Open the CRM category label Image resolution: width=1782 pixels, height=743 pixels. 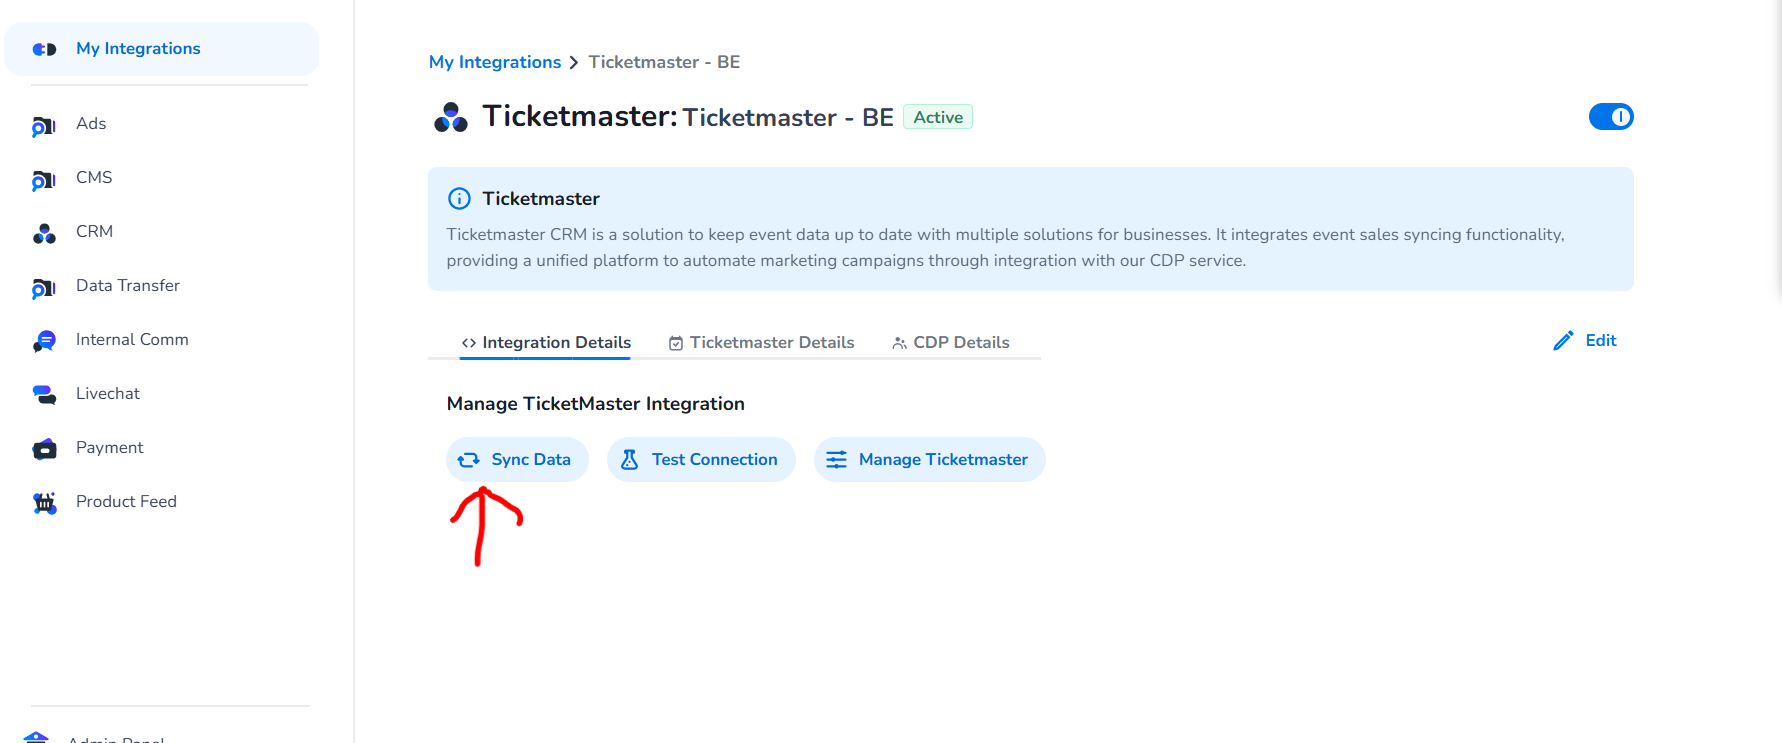(94, 232)
